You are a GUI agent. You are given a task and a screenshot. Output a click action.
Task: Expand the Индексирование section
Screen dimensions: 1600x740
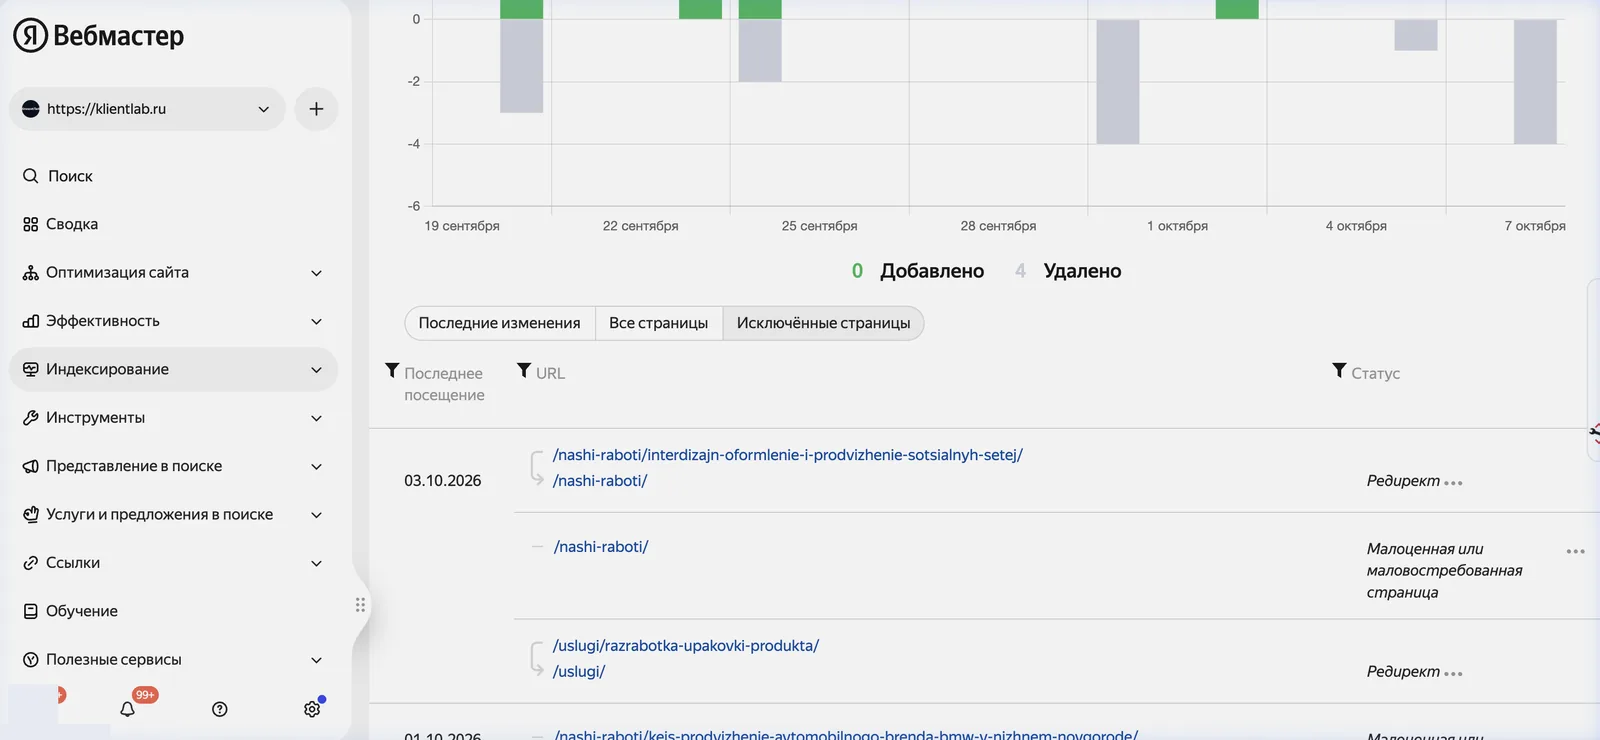pos(173,369)
